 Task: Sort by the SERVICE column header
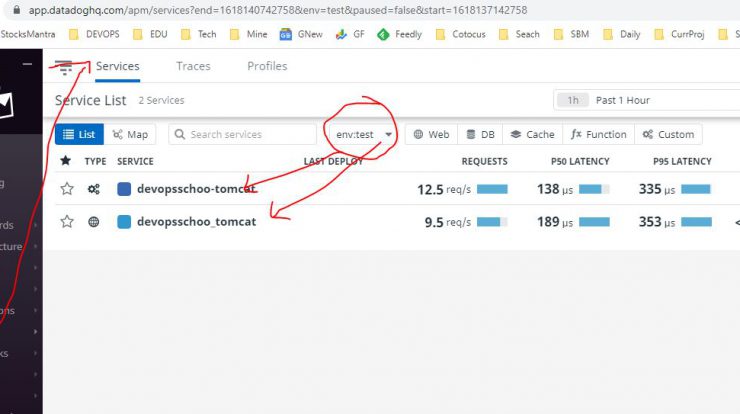(x=135, y=161)
